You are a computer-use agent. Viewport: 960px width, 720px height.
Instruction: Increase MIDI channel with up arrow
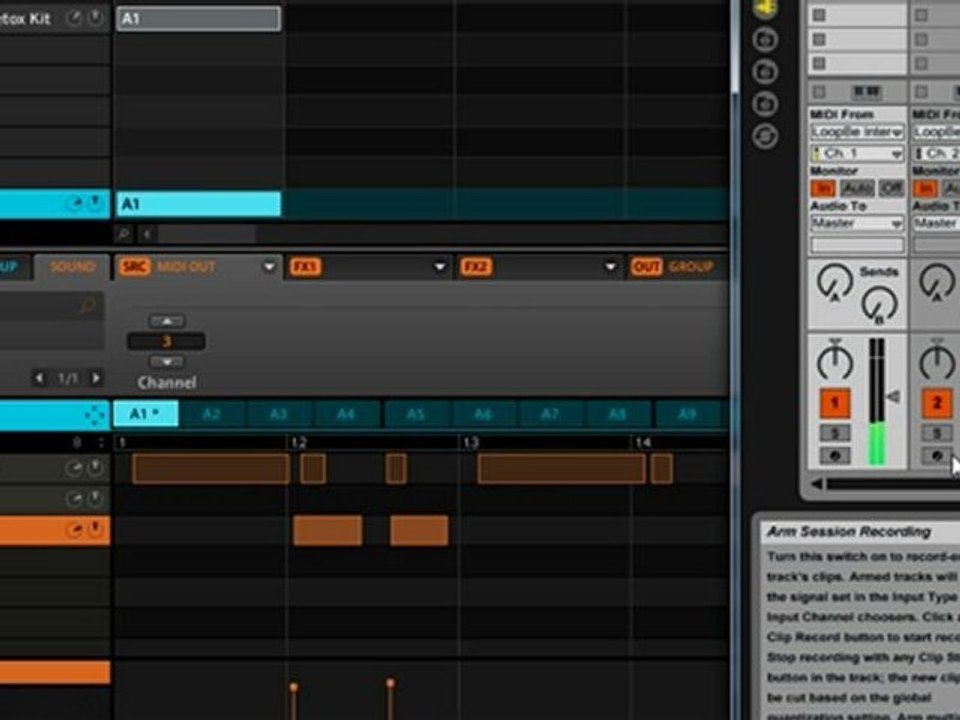coord(167,321)
